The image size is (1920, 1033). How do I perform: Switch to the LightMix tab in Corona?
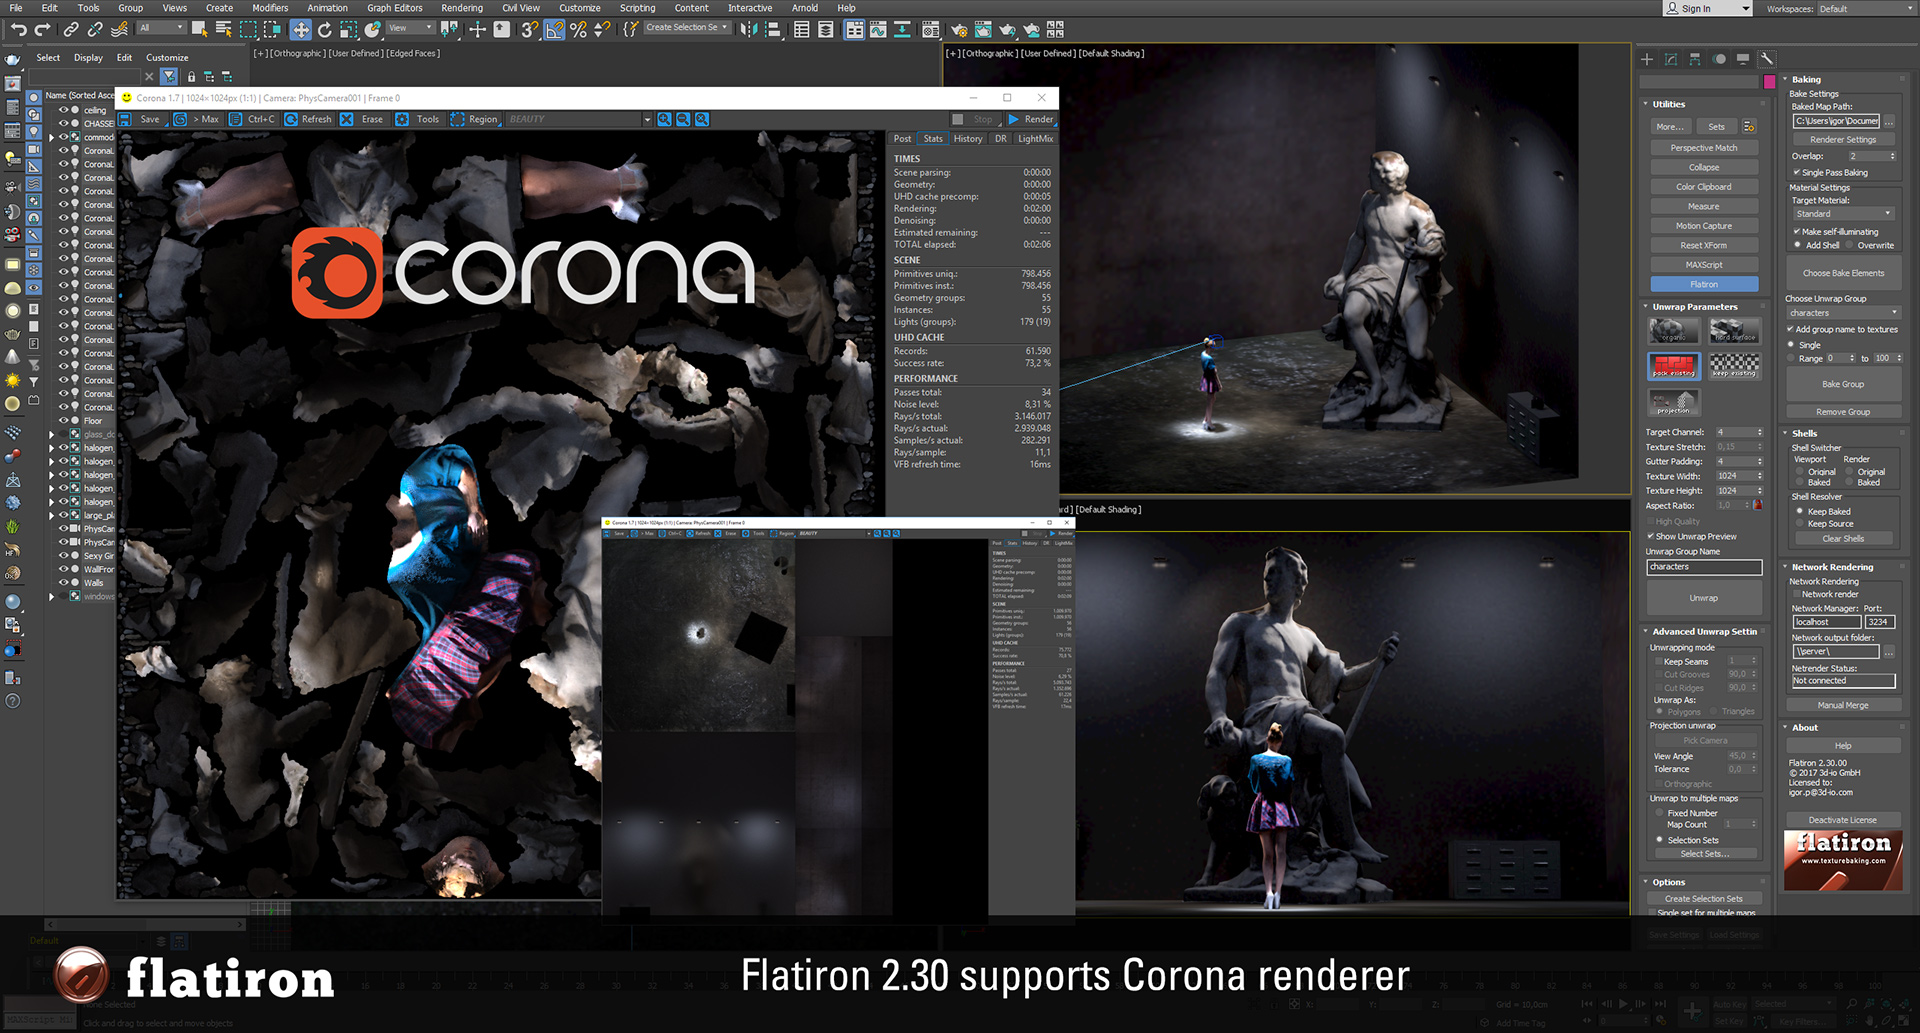click(x=1035, y=139)
